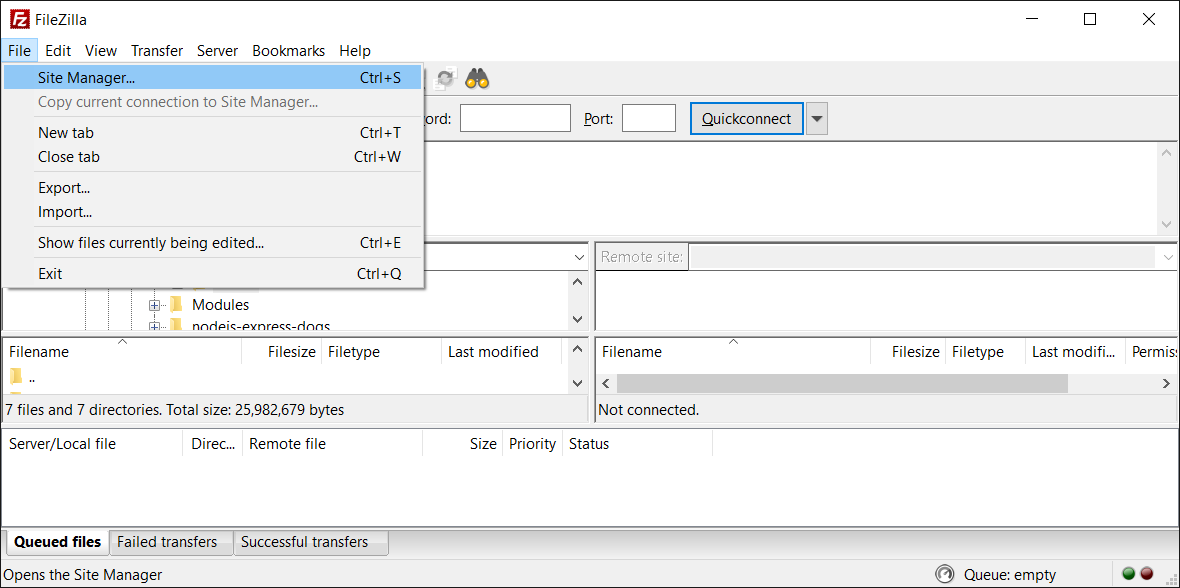Expand the Modules folder tree node
This screenshot has width=1180, height=588.
coord(155,305)
